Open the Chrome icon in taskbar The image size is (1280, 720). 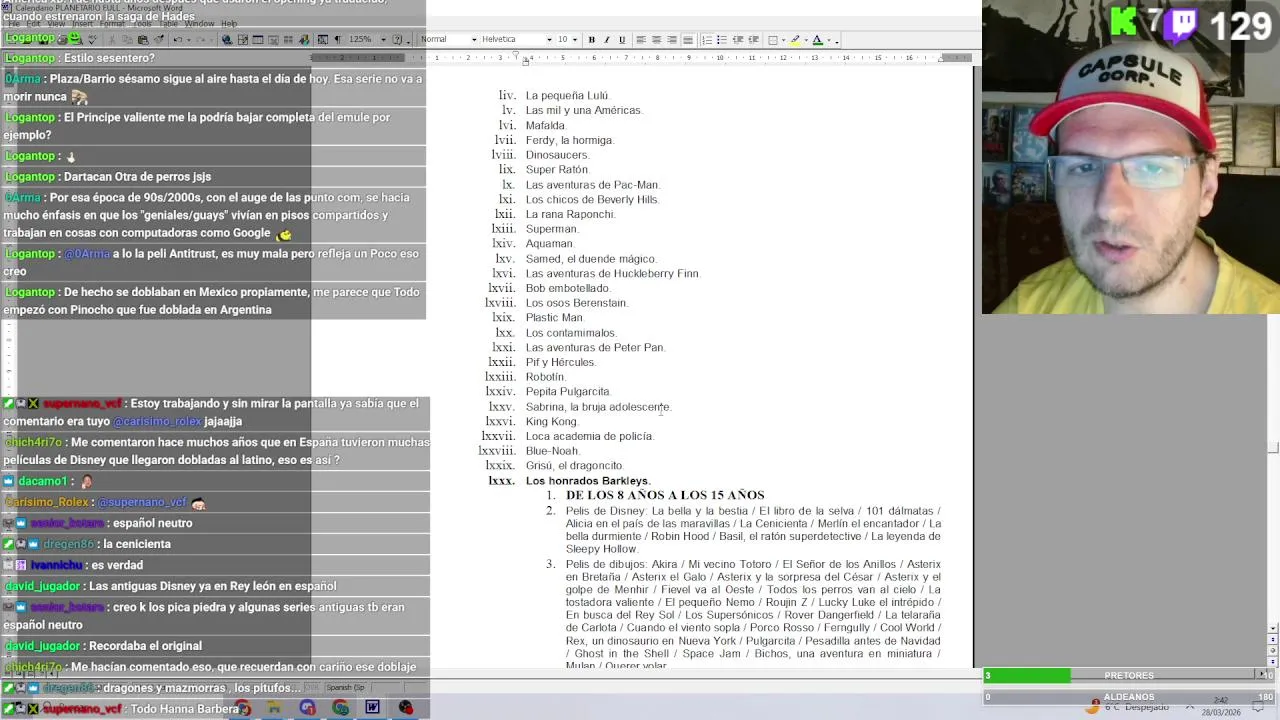340,707
